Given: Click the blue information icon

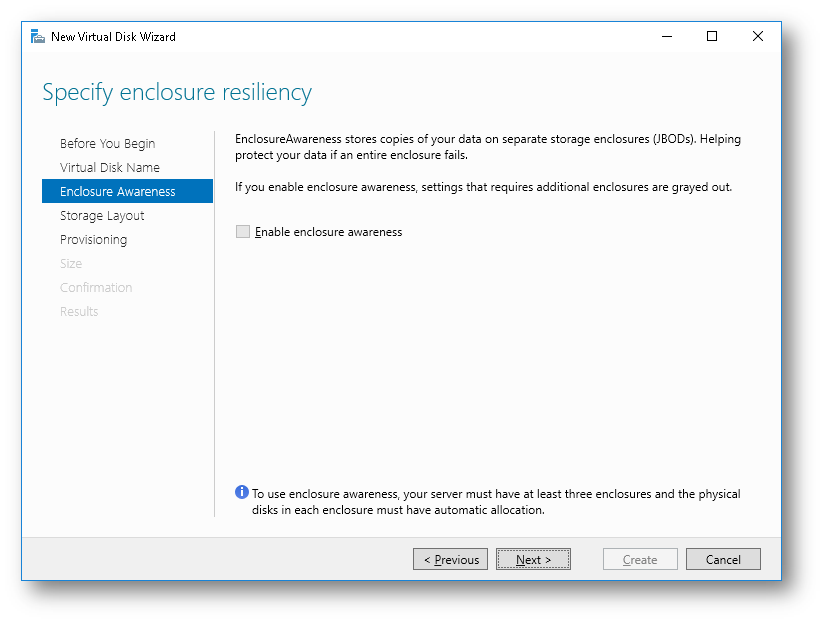Looking at the screenshot, I should [241, 492].
